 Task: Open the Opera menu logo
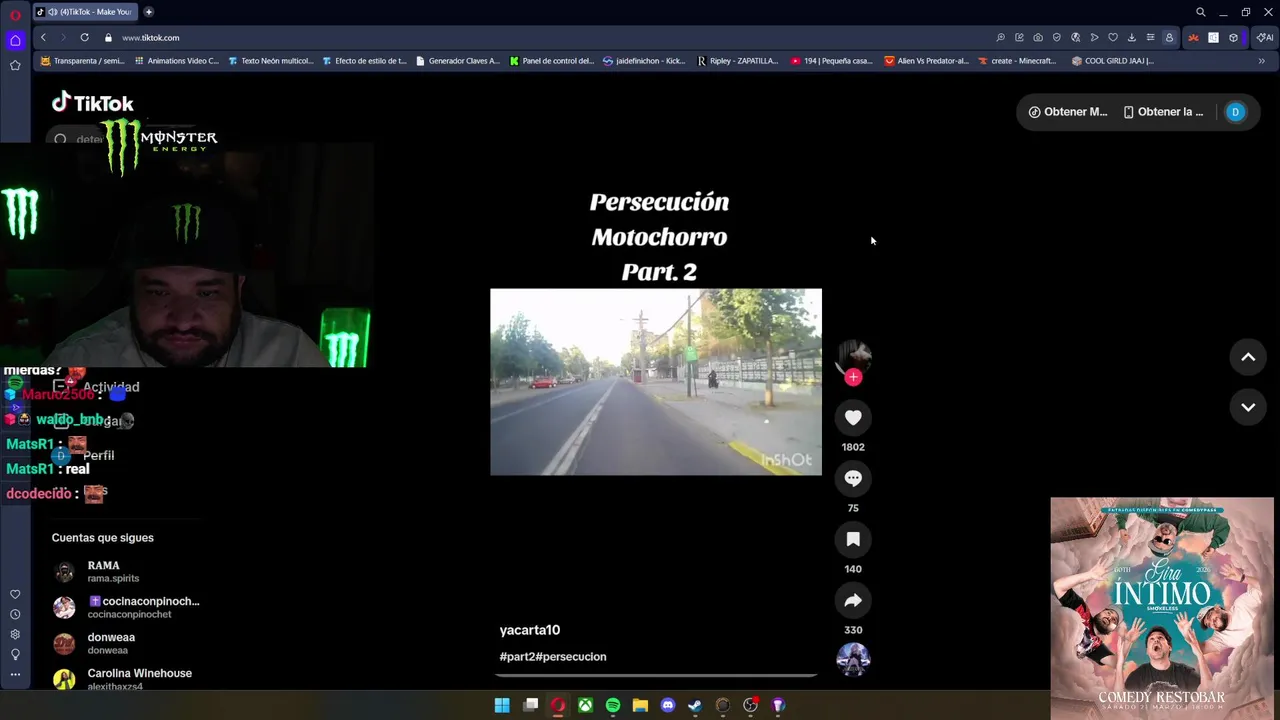[x=15, y=14]
